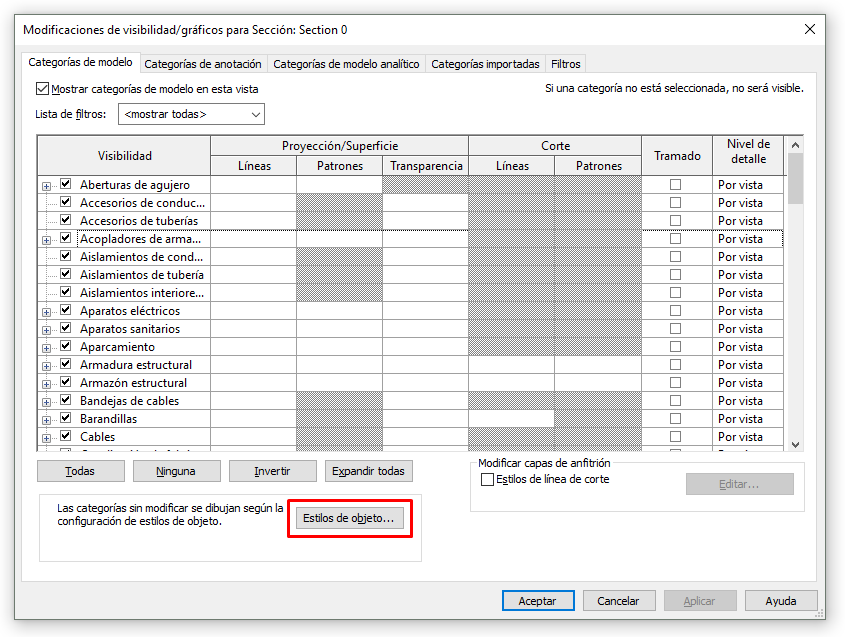Expand the Aparatos sanitarios category
This screenshot has width=845, height=637.
click(46, 330)
